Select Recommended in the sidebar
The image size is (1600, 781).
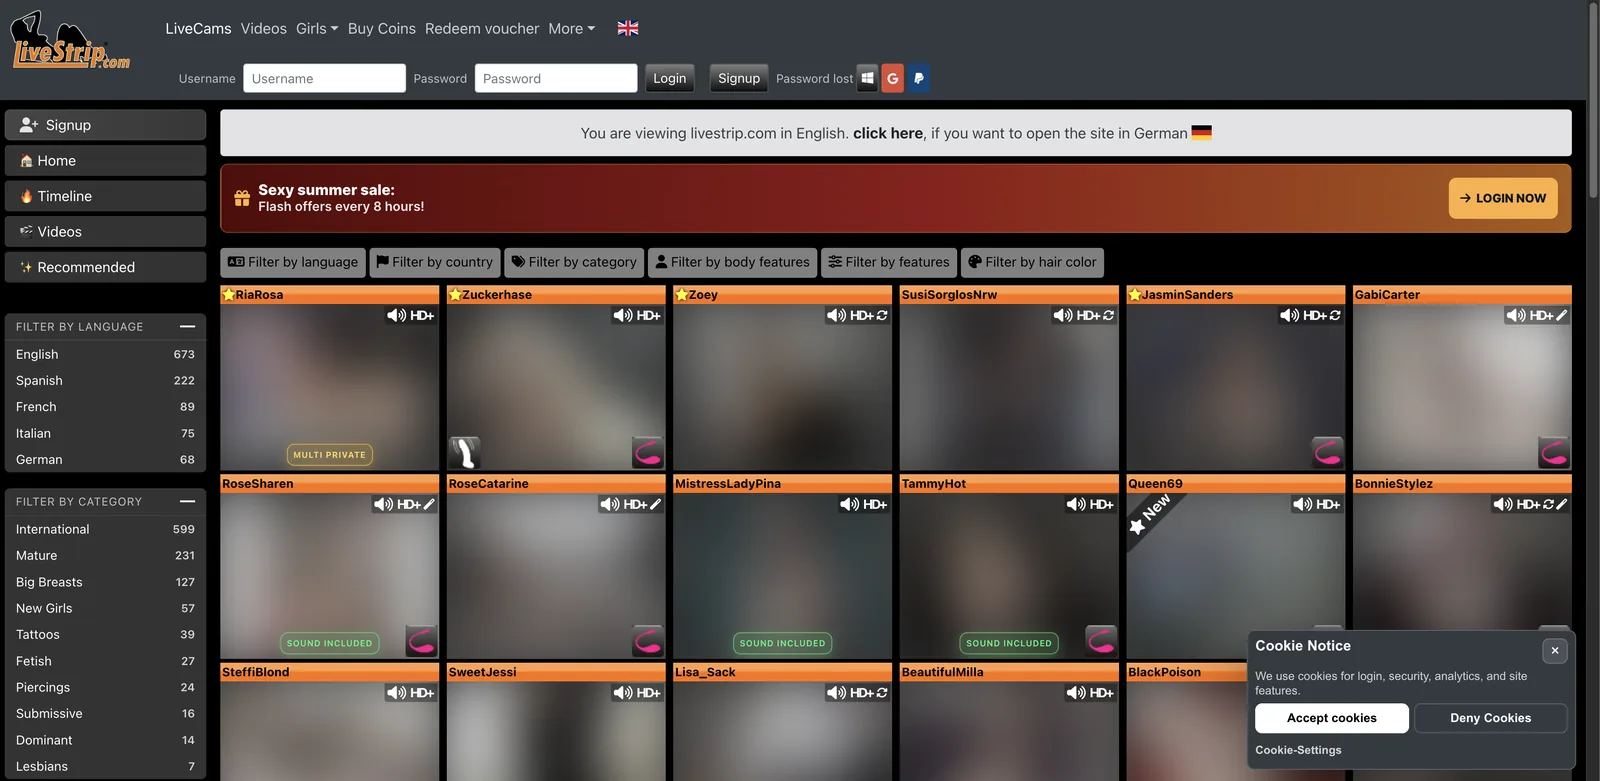pos(105,267)
